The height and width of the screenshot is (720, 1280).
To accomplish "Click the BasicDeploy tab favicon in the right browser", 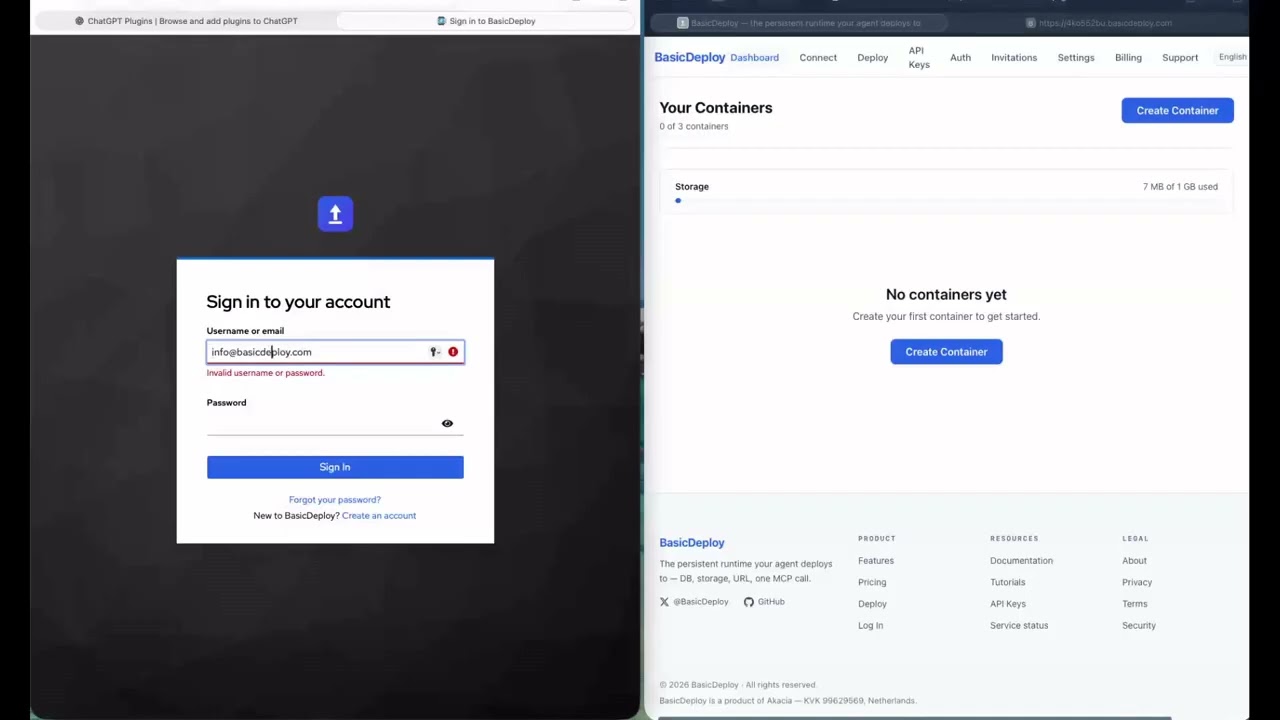I will pyautogui.click(x=683, y=23).
